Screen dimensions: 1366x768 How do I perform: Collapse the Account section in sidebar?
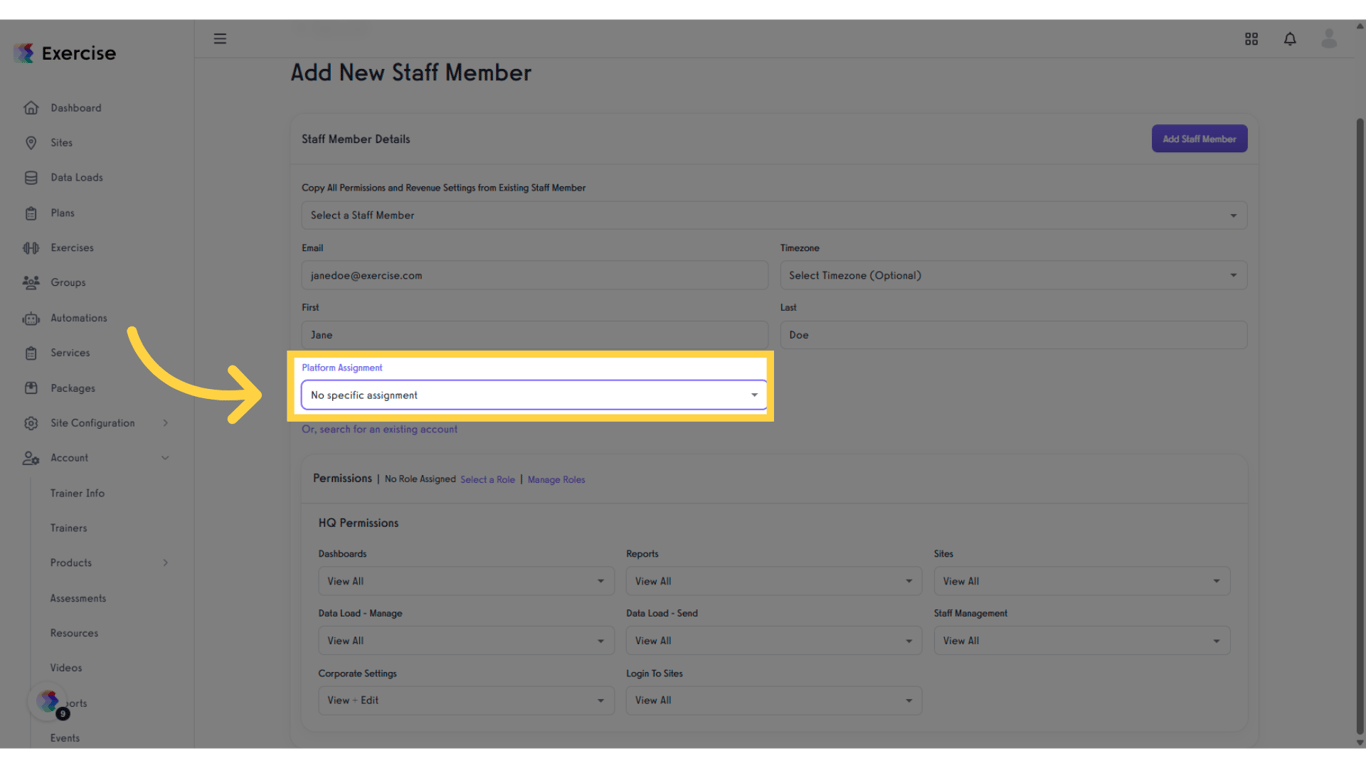(165, 458)
